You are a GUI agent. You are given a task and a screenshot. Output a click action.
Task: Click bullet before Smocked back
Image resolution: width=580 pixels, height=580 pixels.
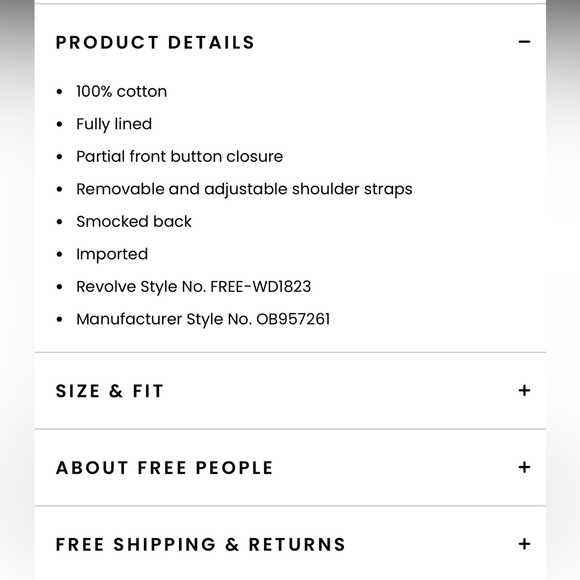[x=60, y=222]
